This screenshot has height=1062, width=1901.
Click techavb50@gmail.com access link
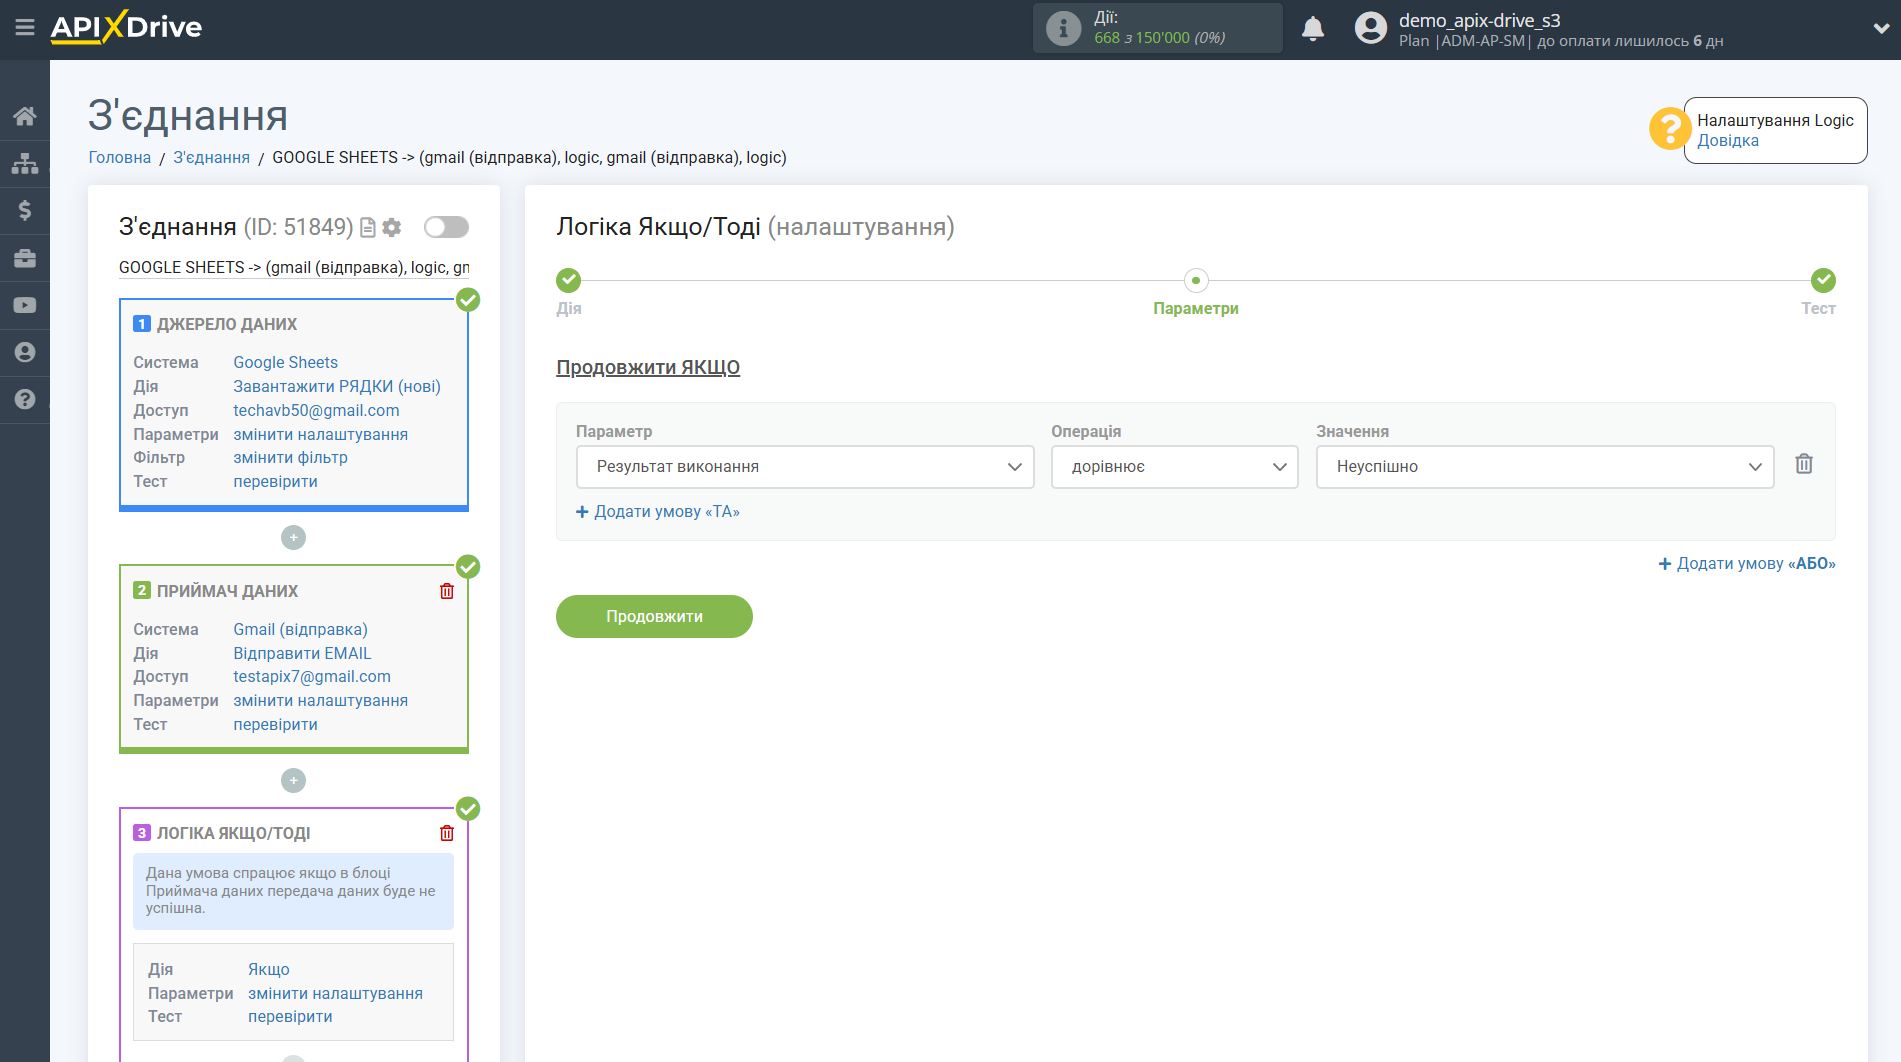[316, 410]
